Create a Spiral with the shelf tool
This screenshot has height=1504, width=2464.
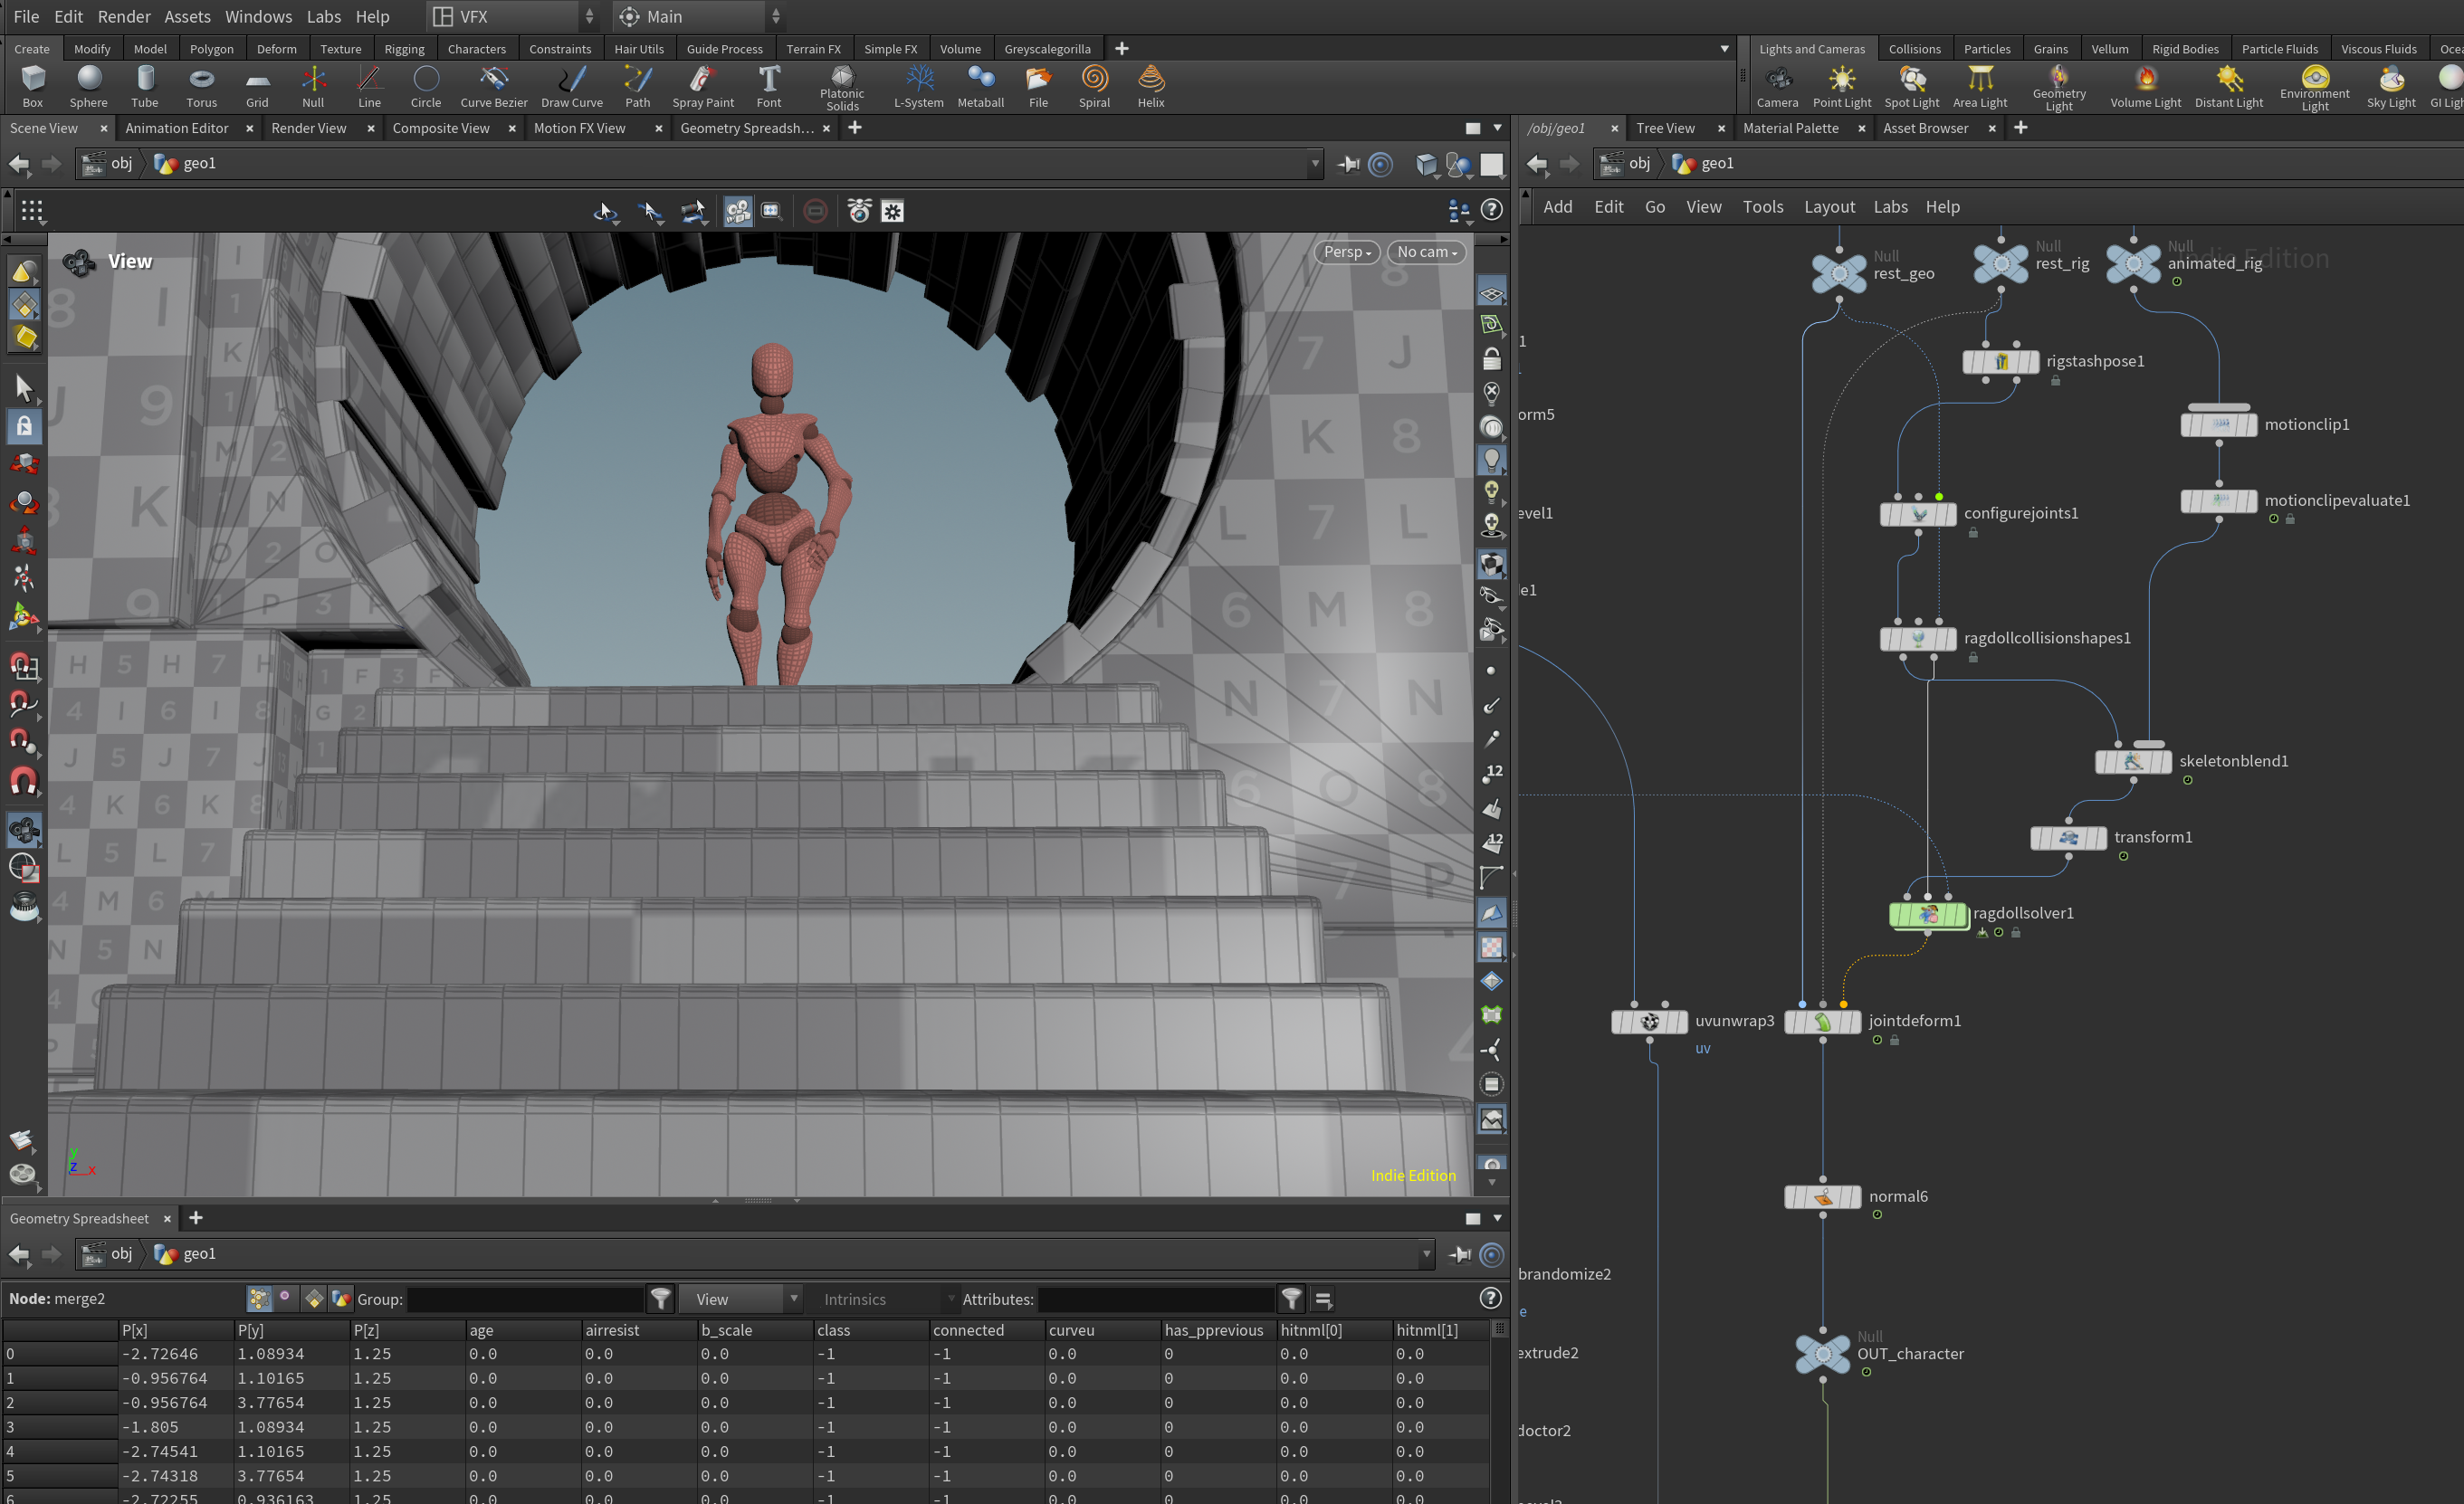click(x=1095, y=86)
